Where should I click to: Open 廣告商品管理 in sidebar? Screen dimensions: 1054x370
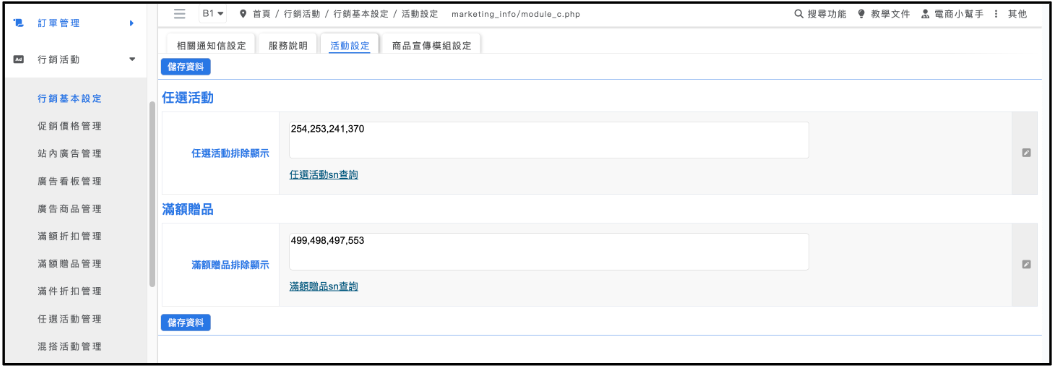click(x=69, y=209)
